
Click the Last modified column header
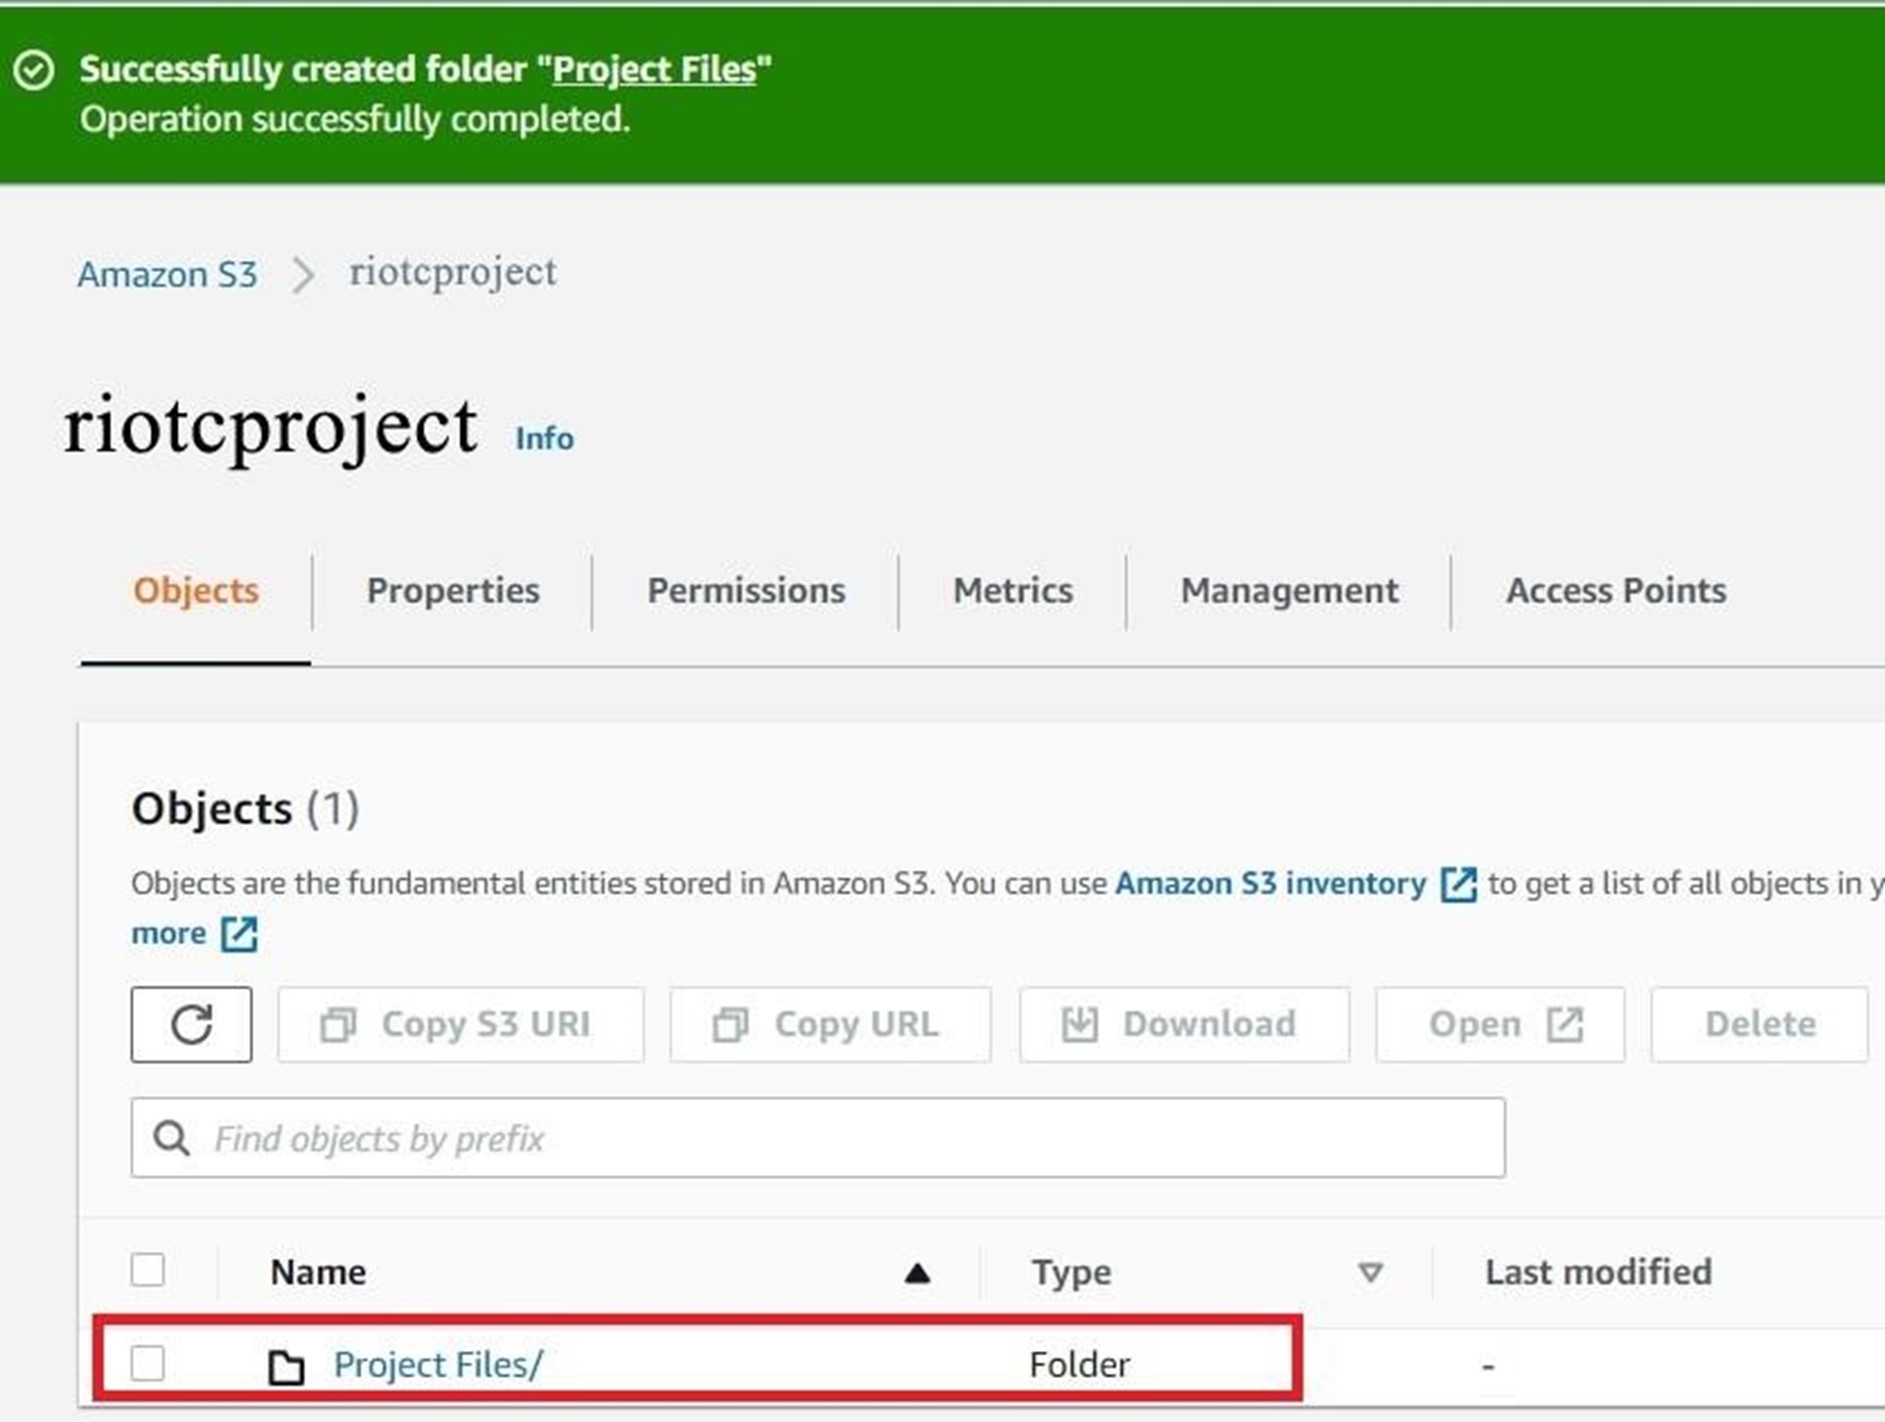1598,1272
